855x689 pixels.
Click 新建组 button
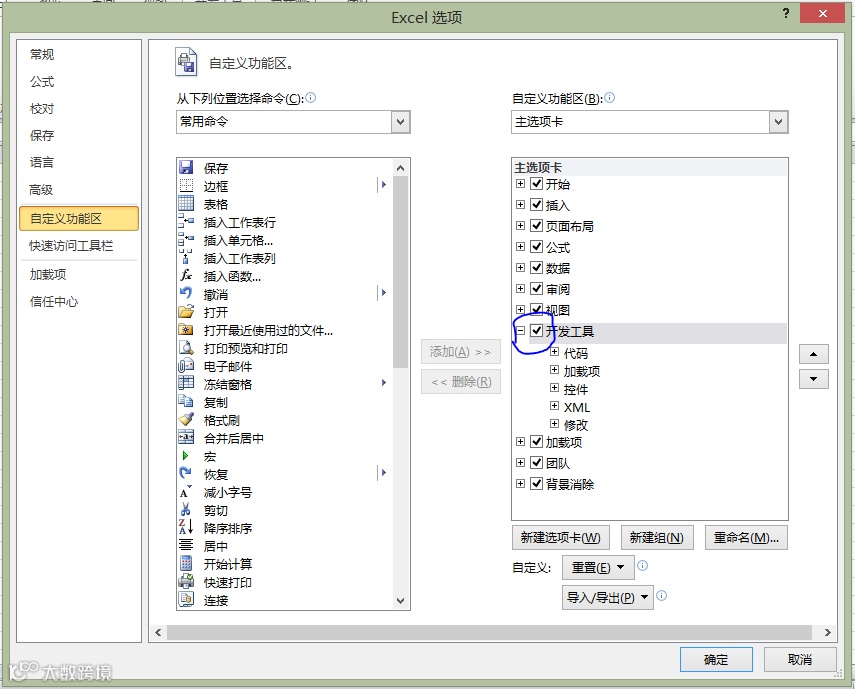pos(657,537)
